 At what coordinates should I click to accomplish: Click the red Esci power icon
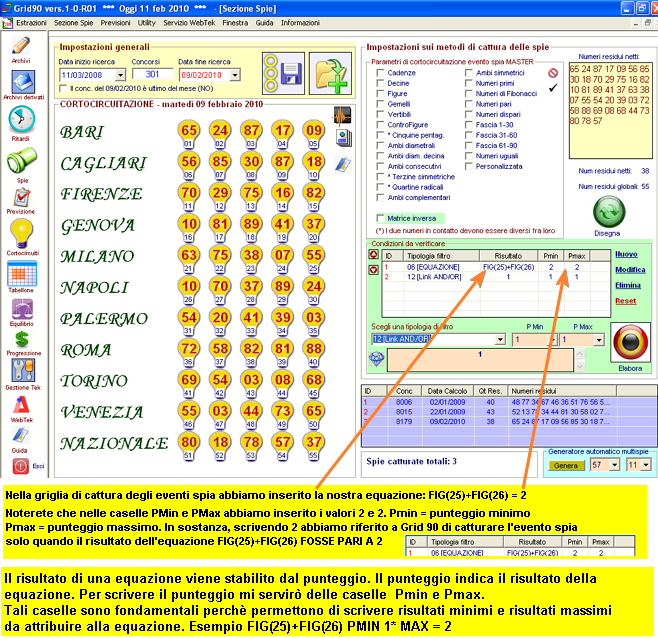point(21,466)
